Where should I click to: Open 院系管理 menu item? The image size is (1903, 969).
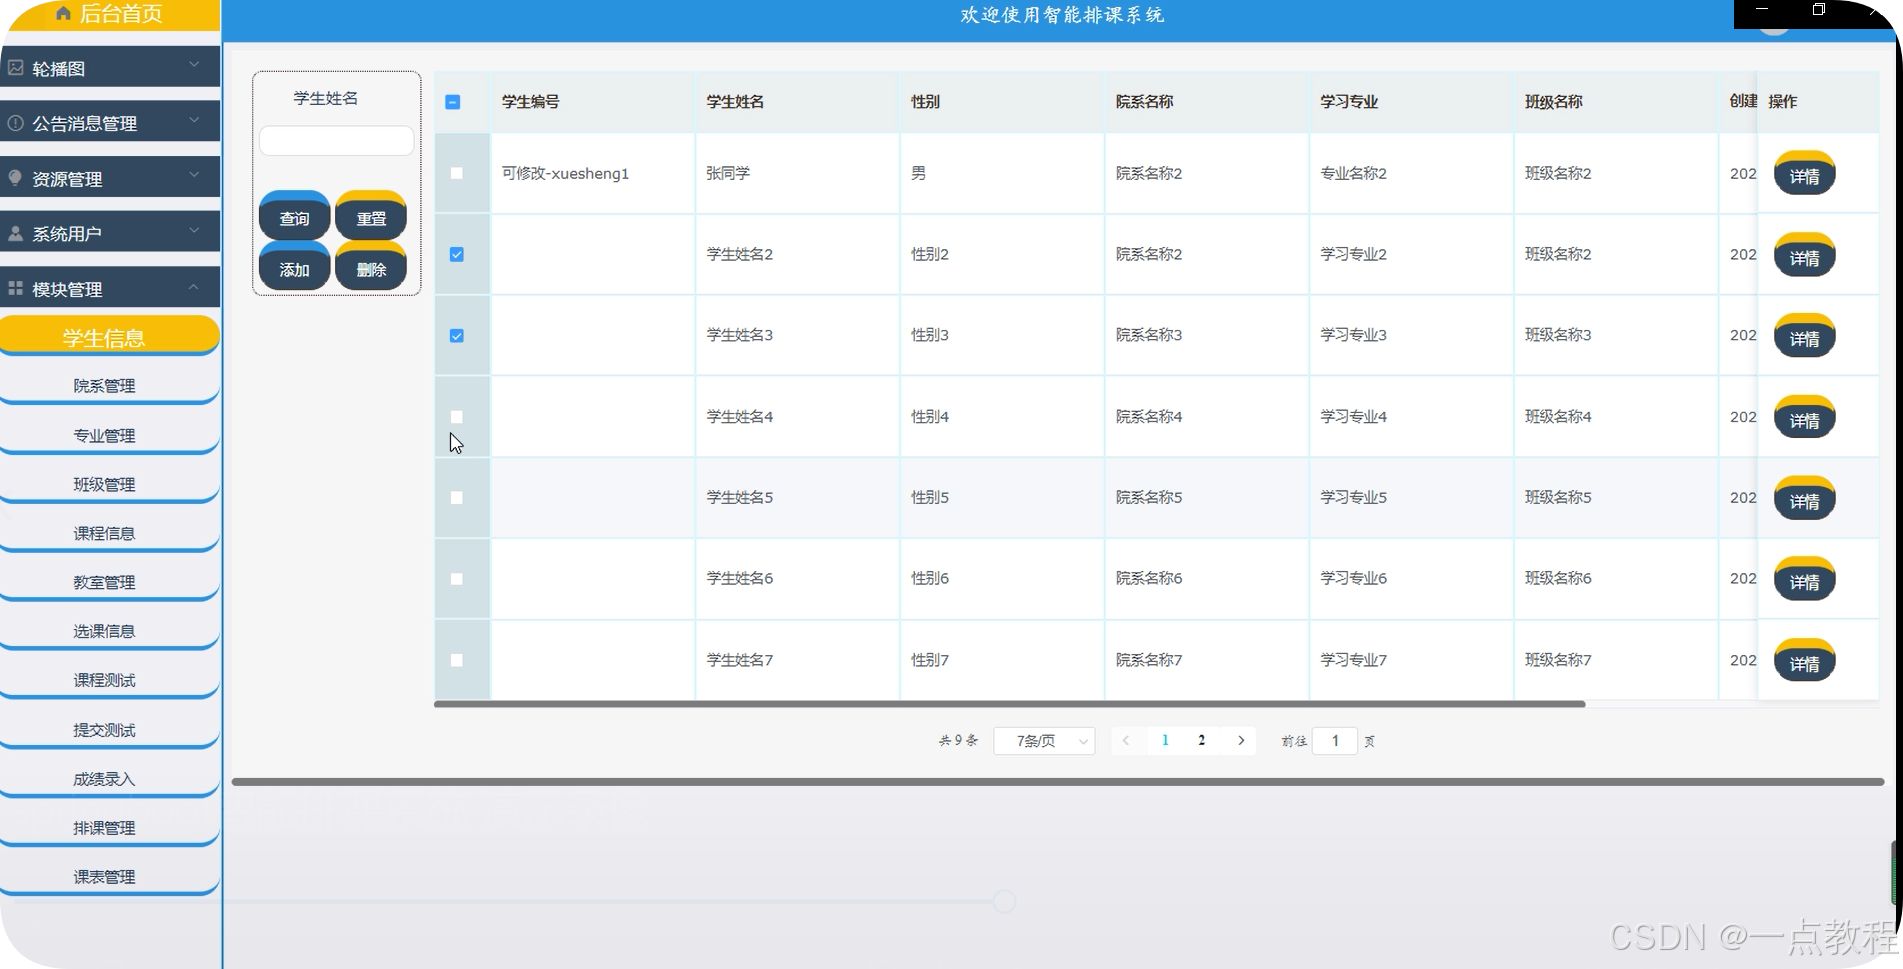tap(110, 386)
